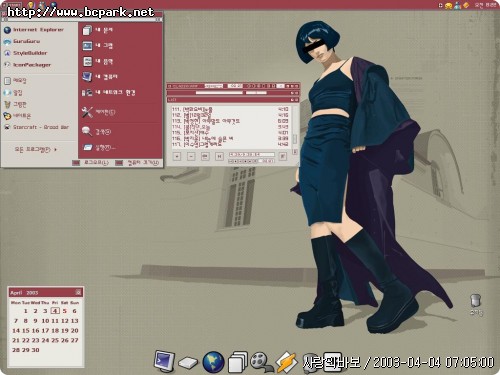Click the top-right clock display
This screenshot has height=375, width=500.
click(x=485, y=5)
